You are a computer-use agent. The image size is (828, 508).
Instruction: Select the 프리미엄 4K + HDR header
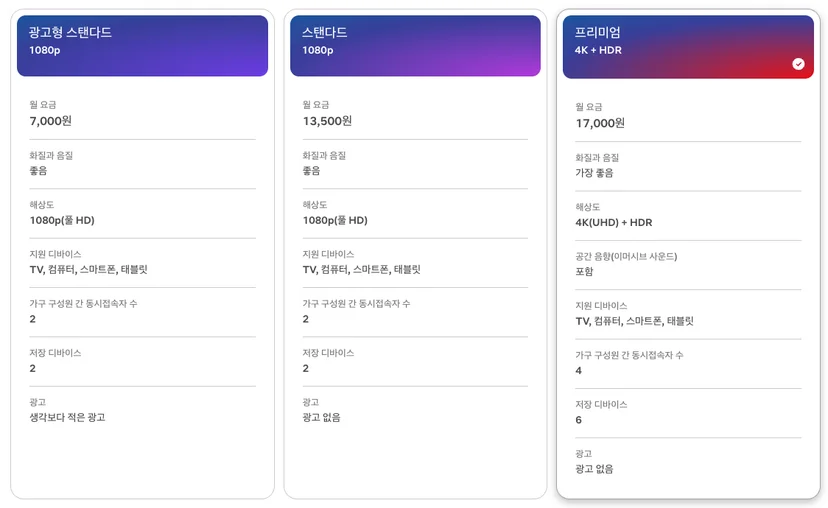(688, 47)
